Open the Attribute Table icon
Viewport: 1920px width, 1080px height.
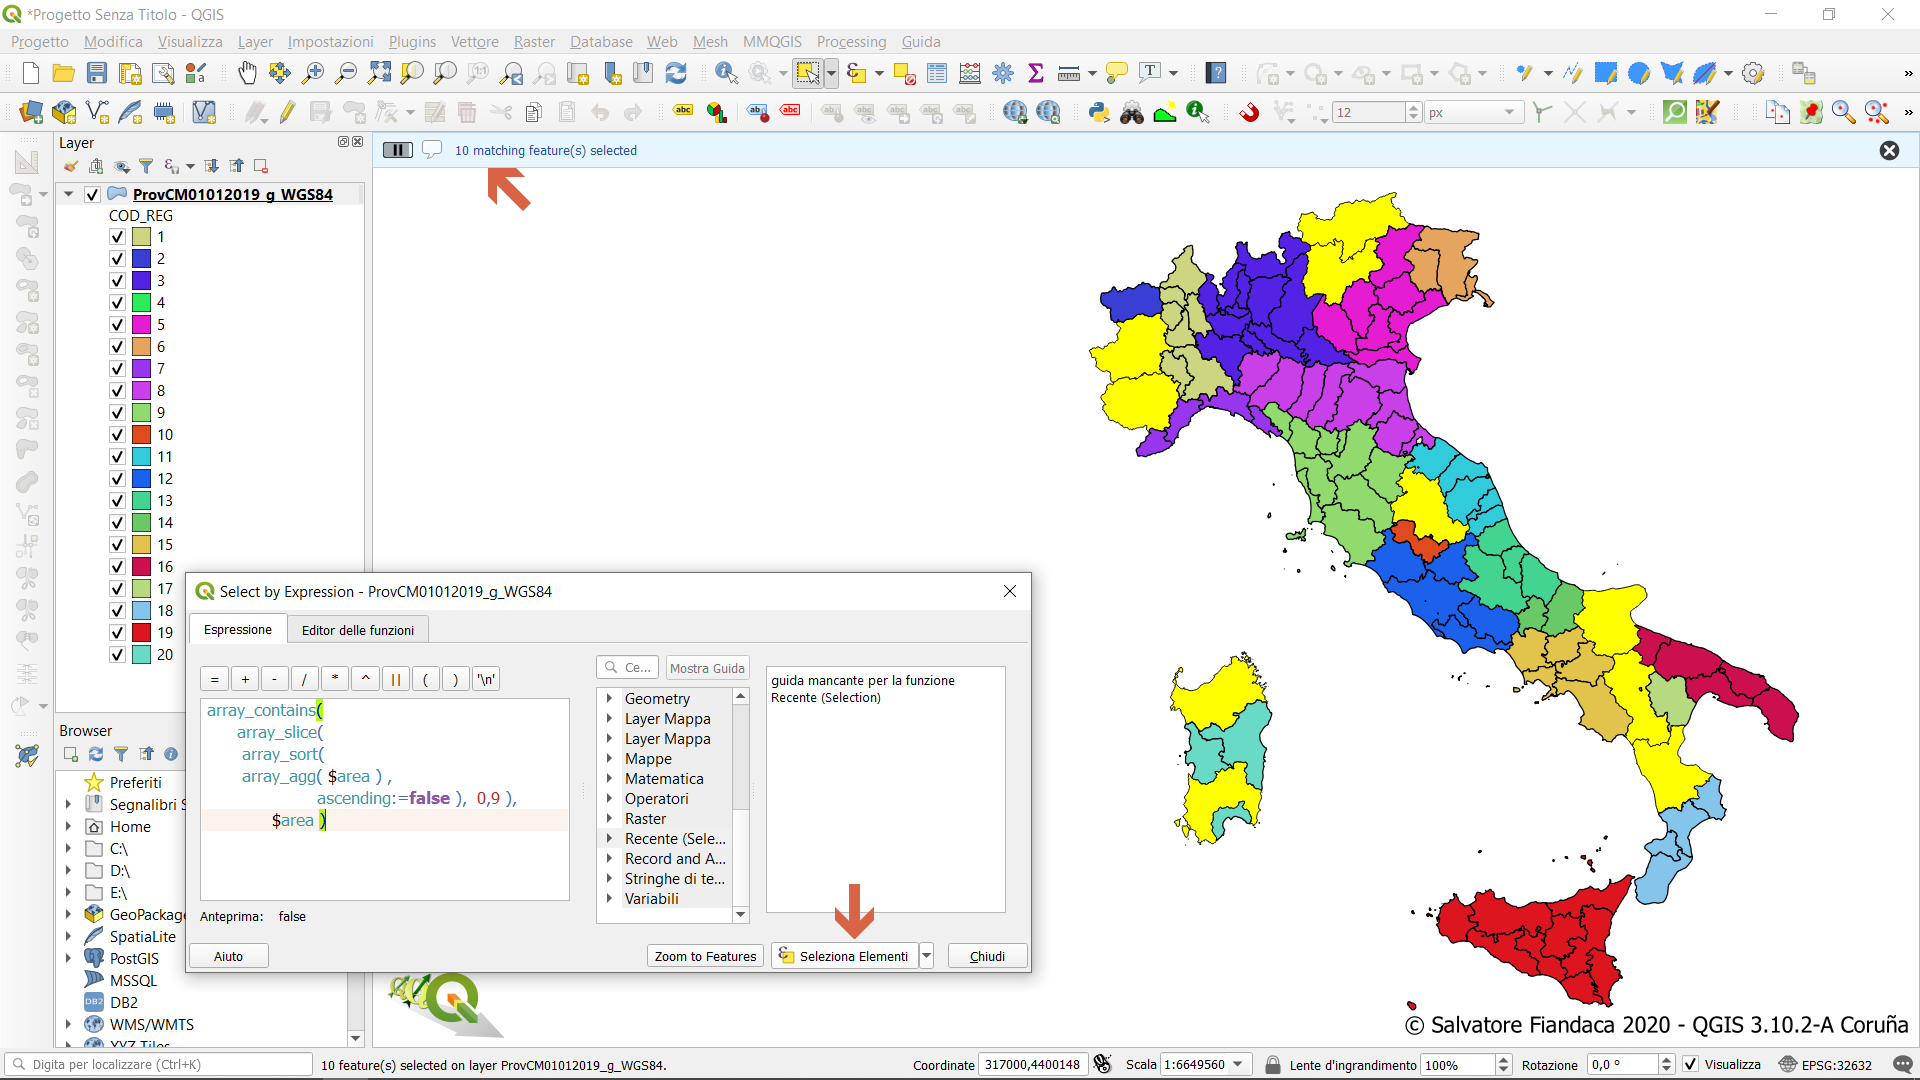pos(937,73)
